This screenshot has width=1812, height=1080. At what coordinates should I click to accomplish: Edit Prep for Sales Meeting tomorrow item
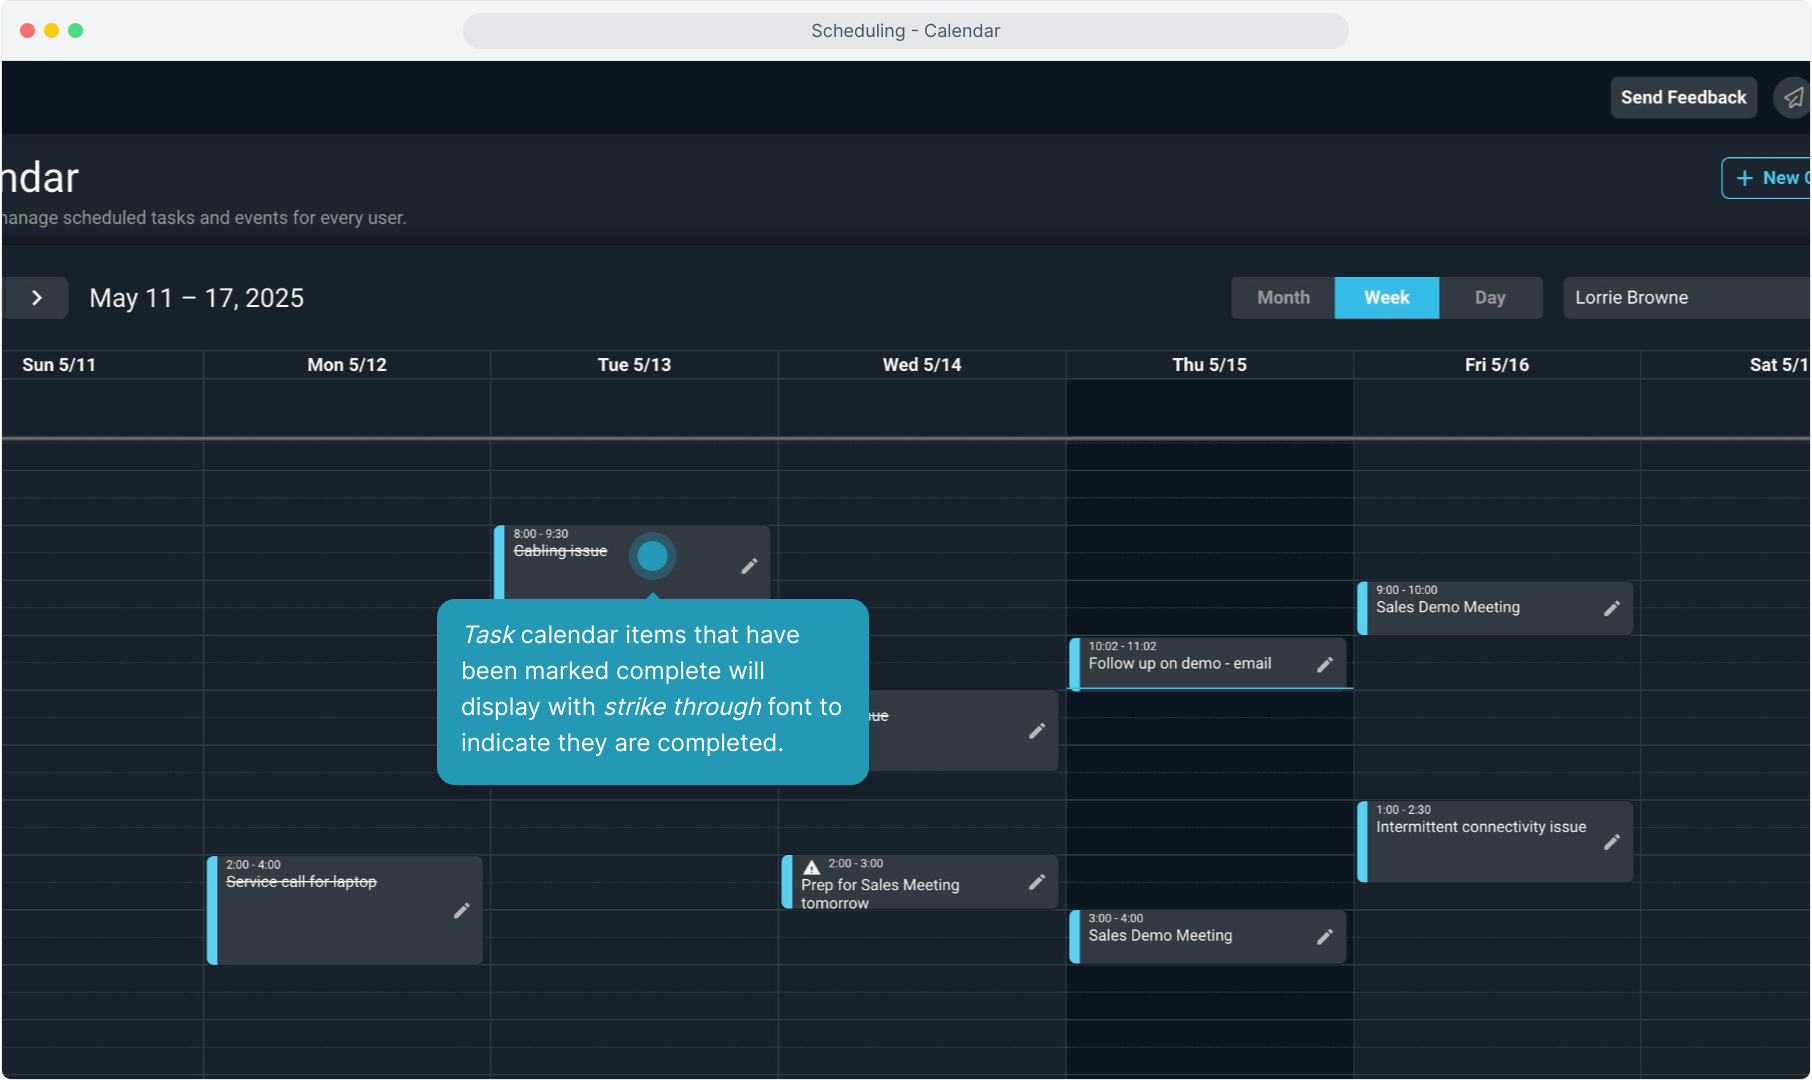(1037, 882)
